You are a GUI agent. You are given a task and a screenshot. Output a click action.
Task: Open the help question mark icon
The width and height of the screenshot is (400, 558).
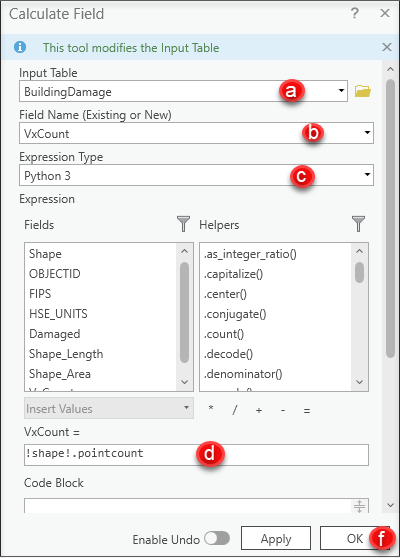point(354,14)
